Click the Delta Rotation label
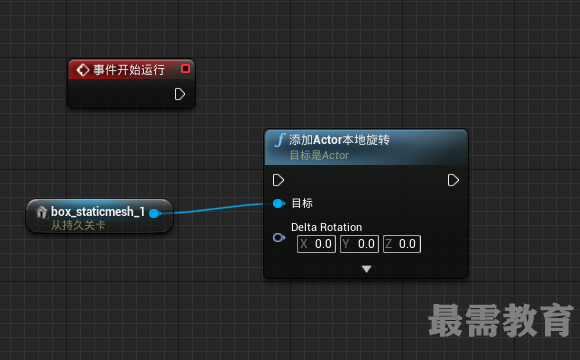Viewport: 580px width, 360px height. click(327, 227)
